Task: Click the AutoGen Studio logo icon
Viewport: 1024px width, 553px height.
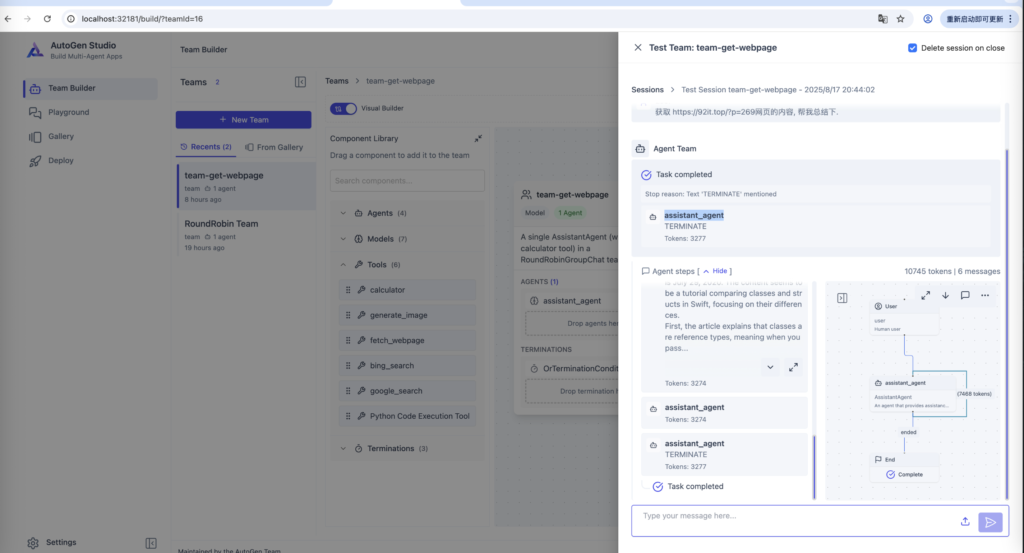Action: click(x=35, y=50)
